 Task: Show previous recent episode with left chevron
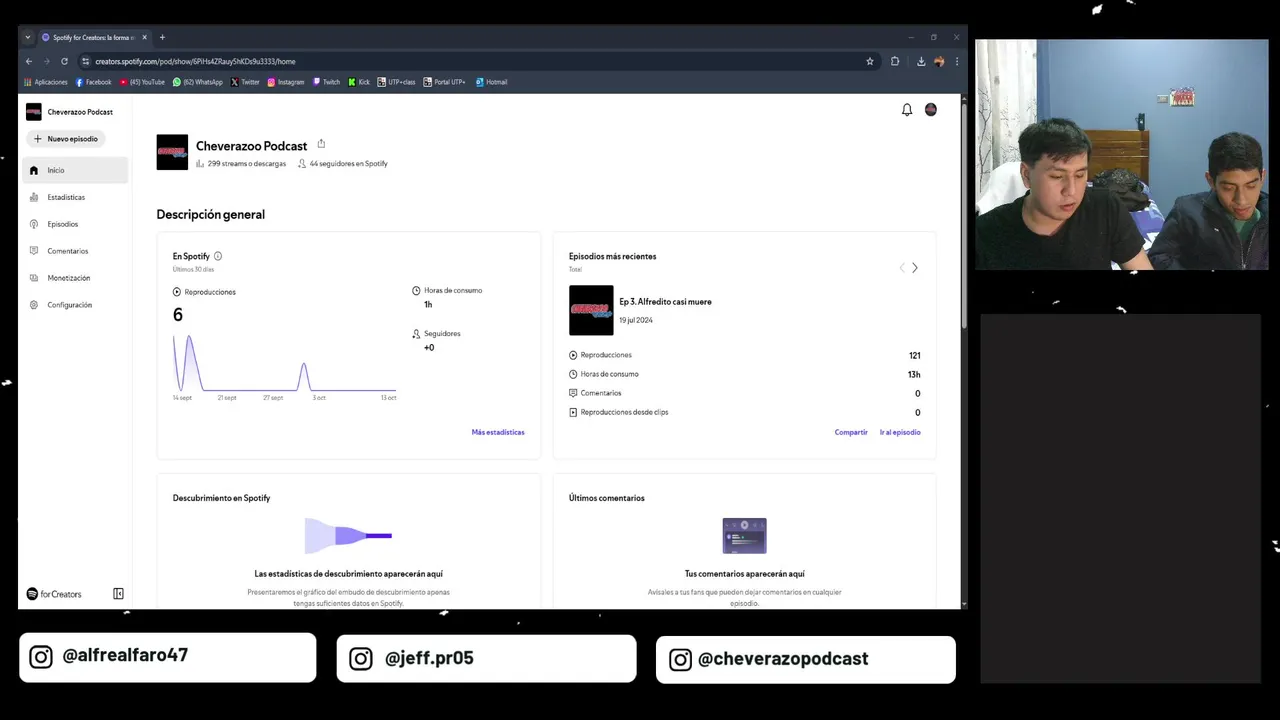[902, 268]
